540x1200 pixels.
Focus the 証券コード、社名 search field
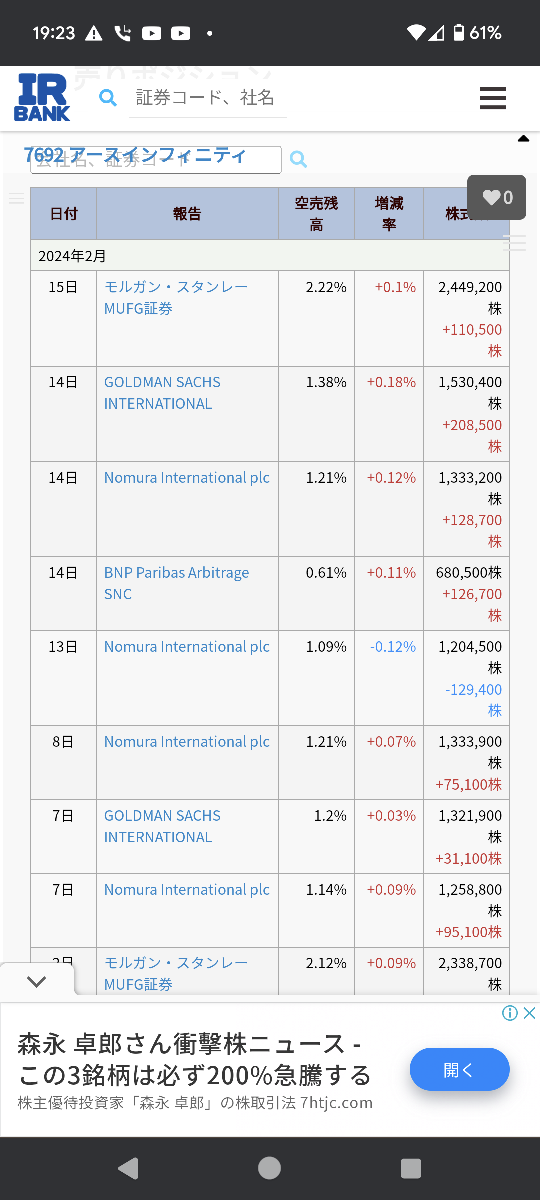(207, 98)
